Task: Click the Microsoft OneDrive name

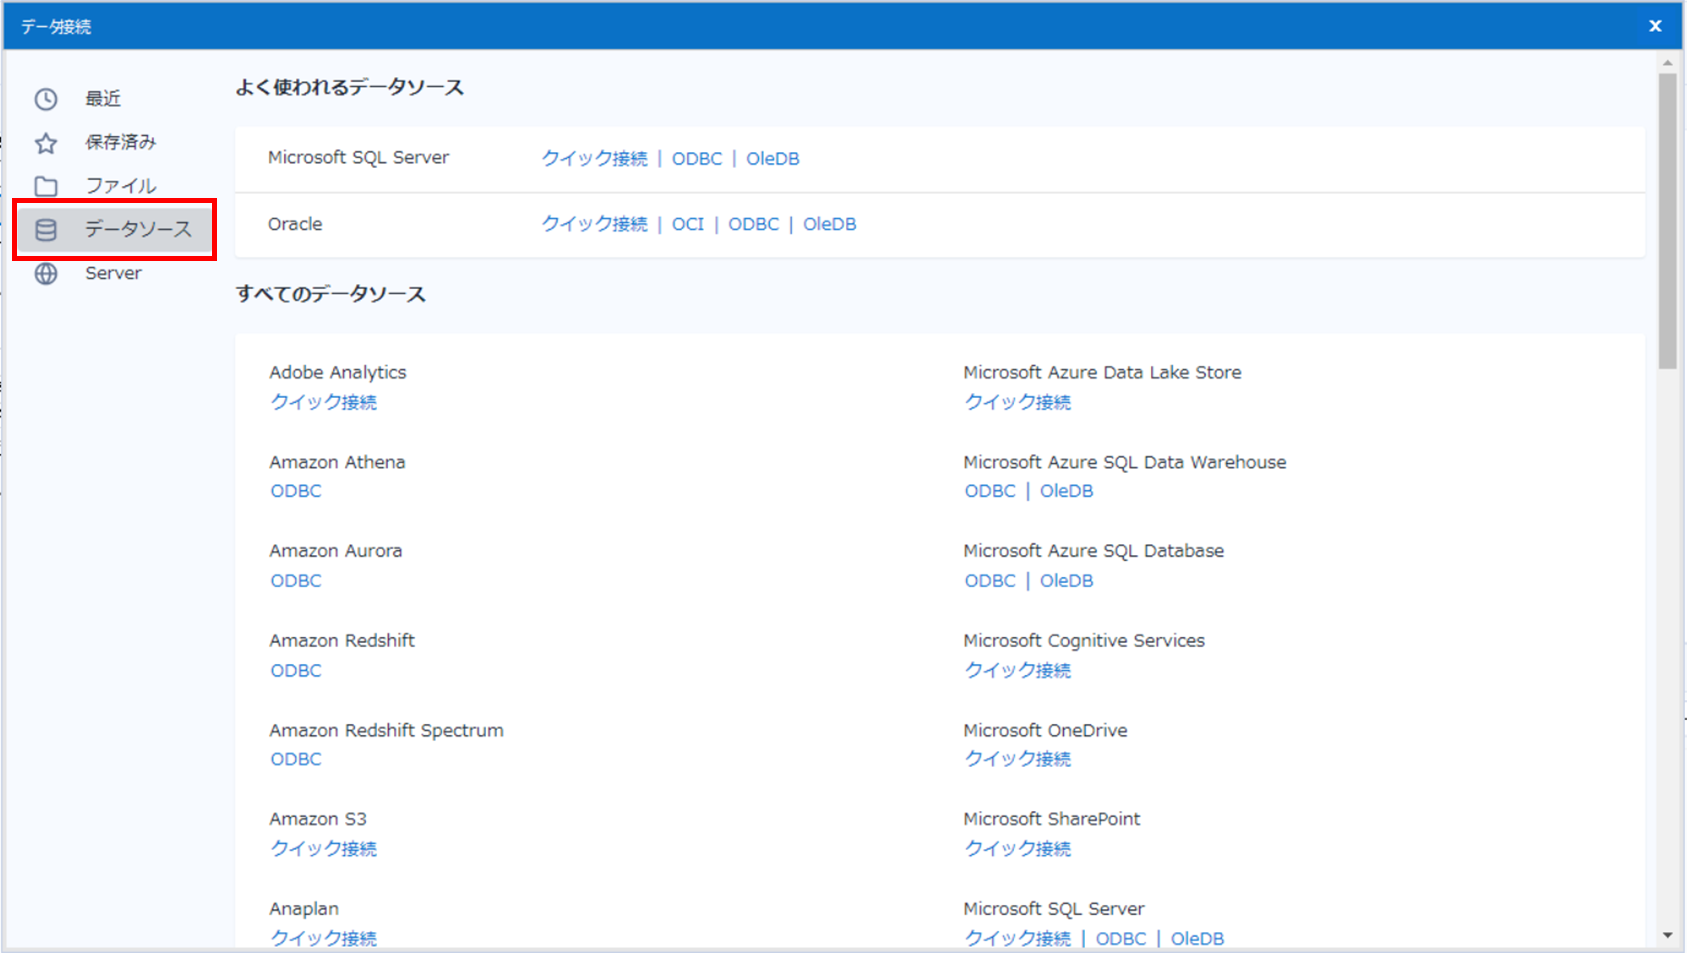Action: [1045, 730]
